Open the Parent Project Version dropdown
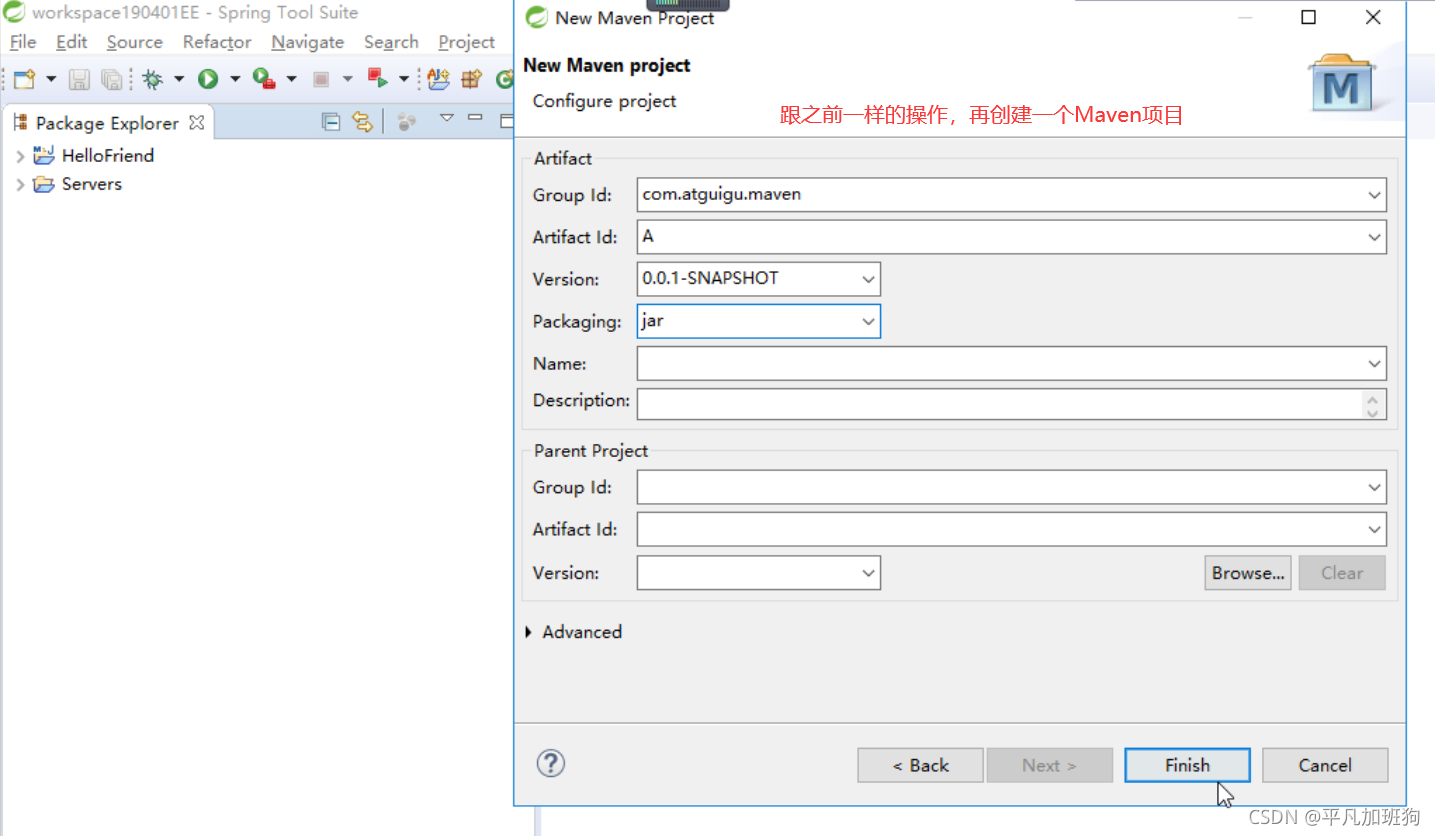Screen dimensions: 1435x836 point(868,573)
